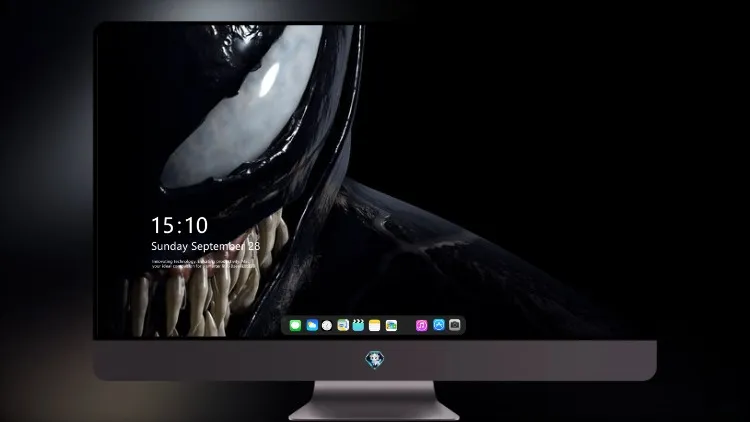Screen dimensions: 750x422
Task: Open the Clock app in the dock
Action: tap(327, 325)
